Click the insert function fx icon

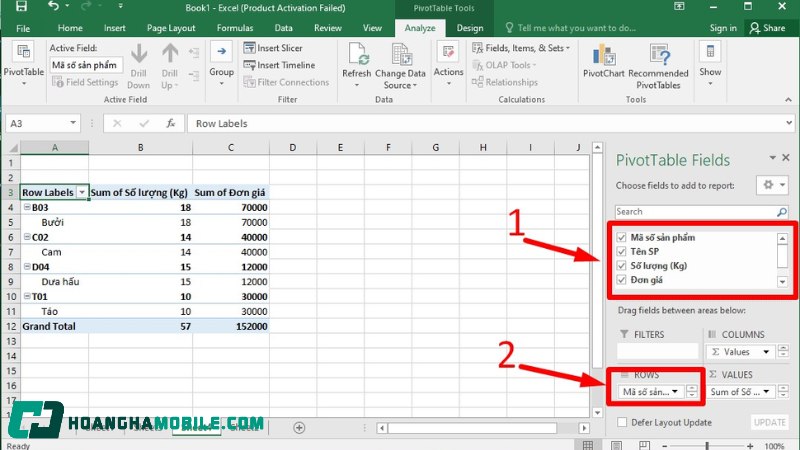(170, 123)
